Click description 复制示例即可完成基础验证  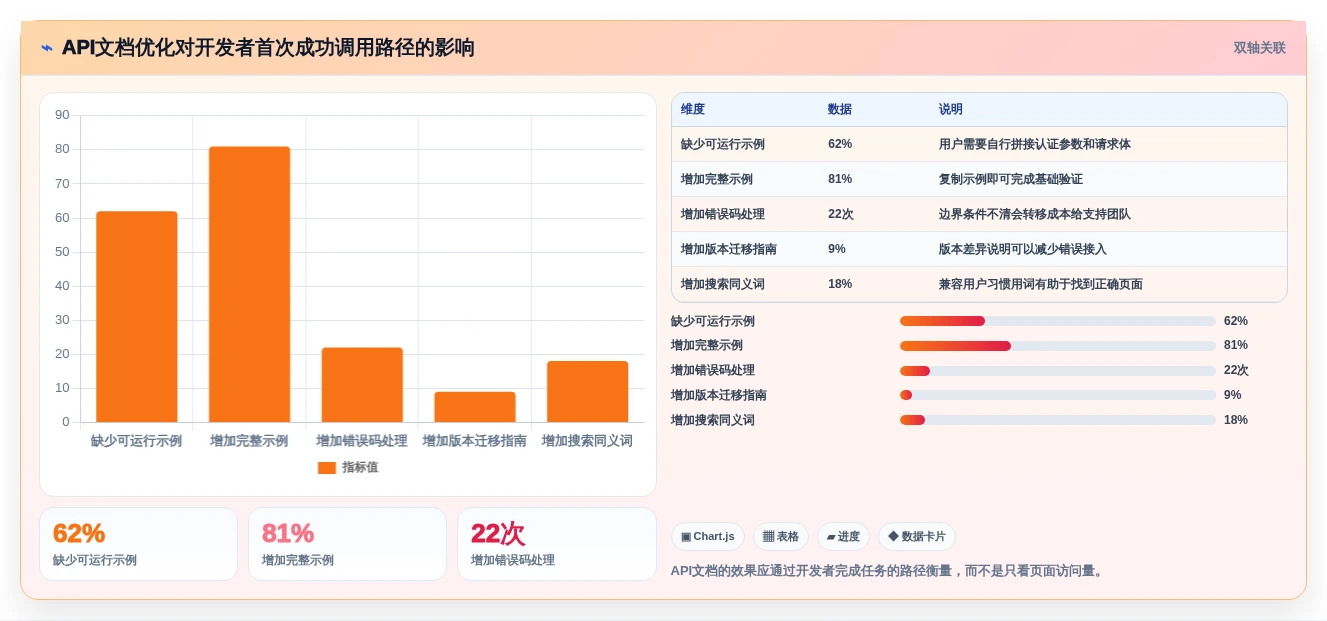click(x=1011, y=179)
